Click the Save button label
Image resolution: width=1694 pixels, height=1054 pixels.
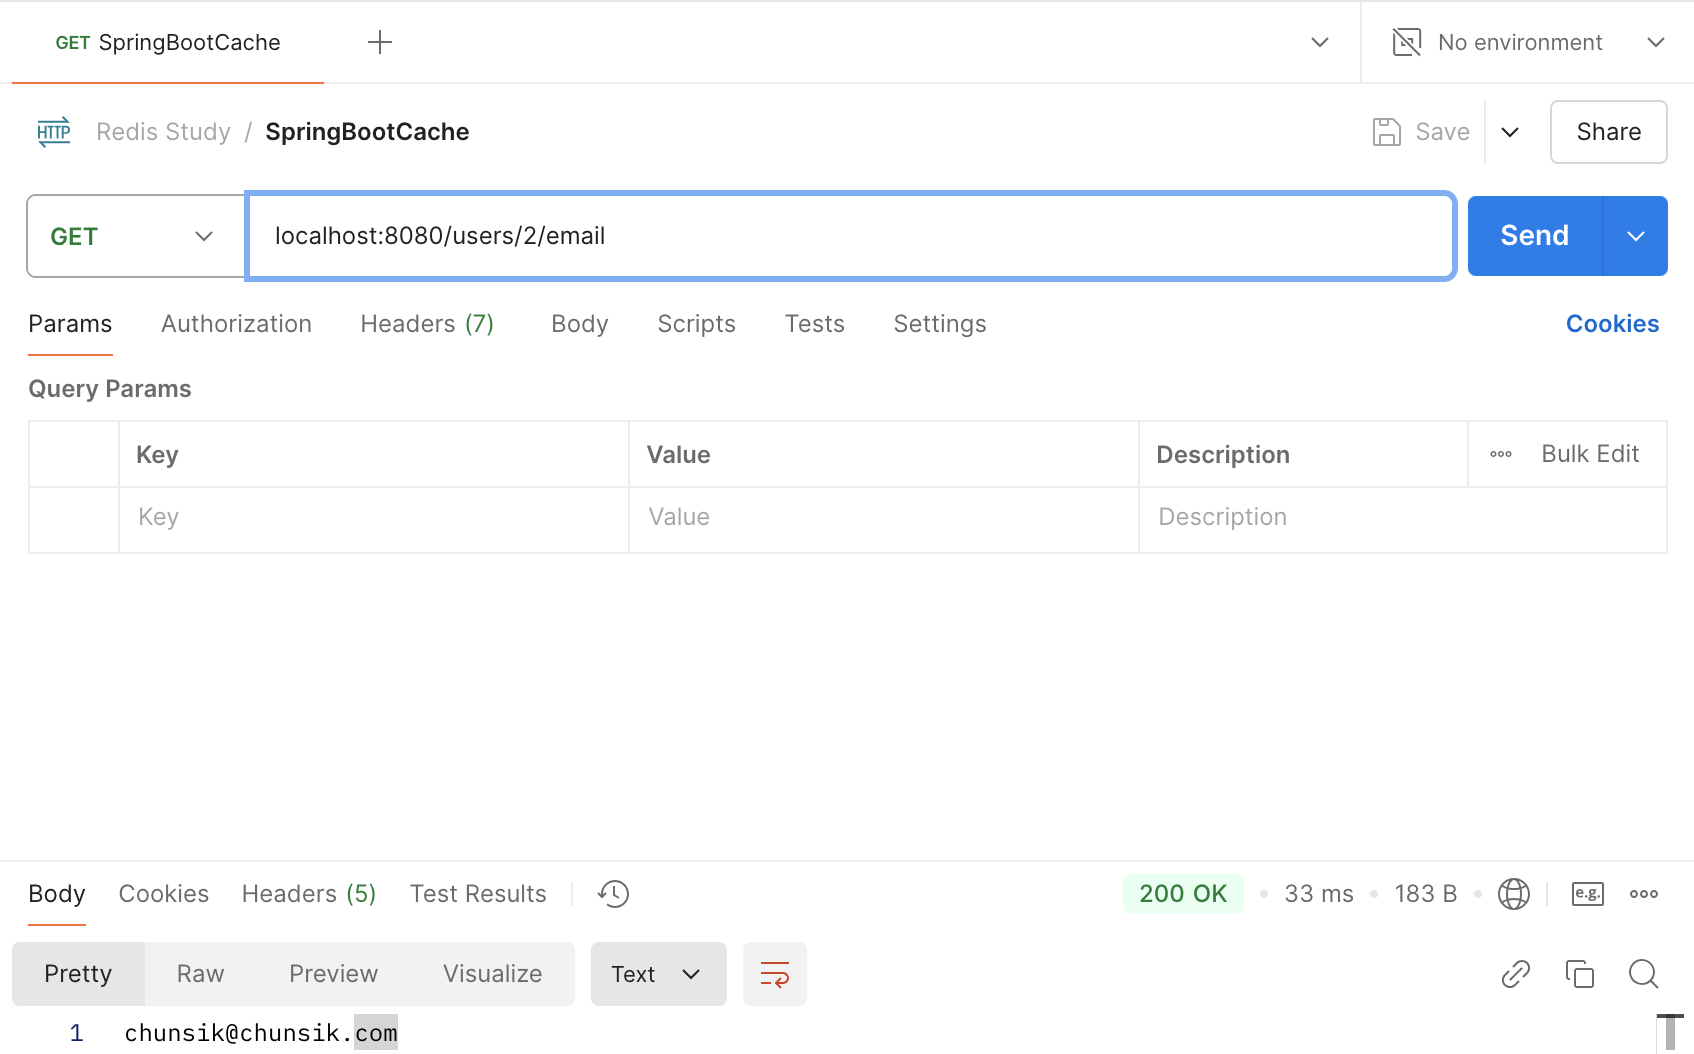[x=1442, y=132]
